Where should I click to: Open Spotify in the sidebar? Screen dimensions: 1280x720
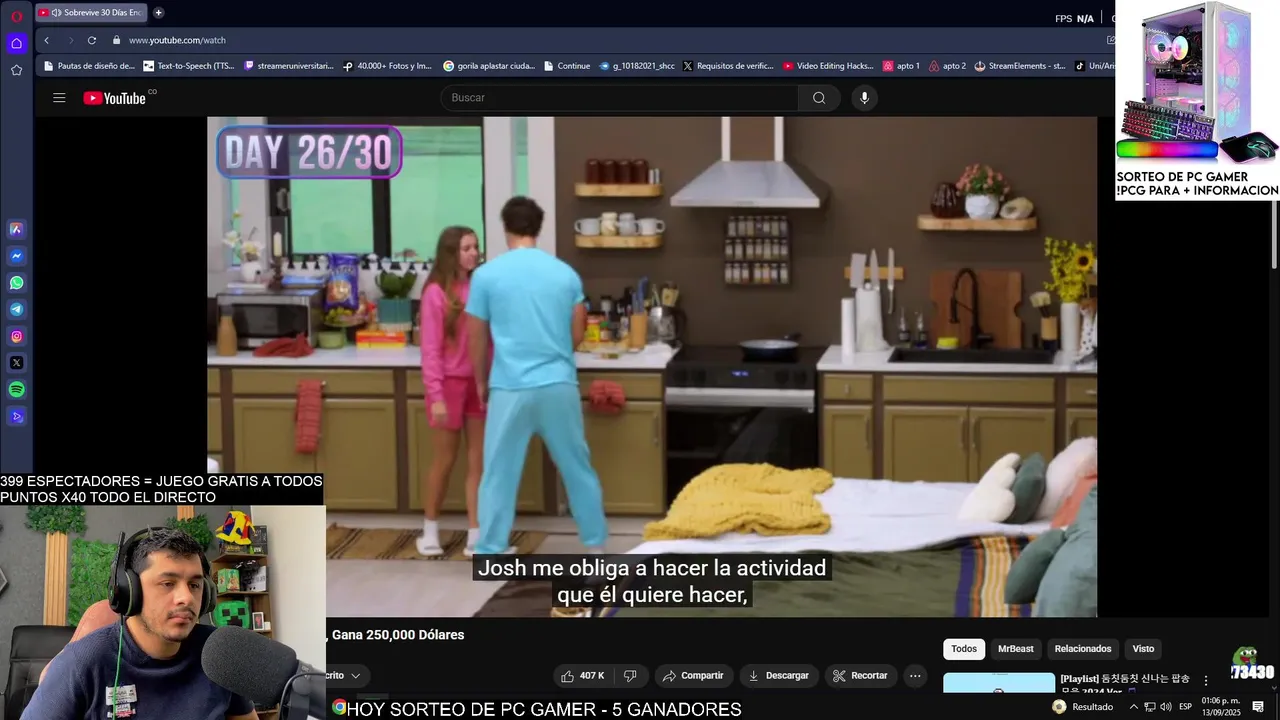click(16, 389)
